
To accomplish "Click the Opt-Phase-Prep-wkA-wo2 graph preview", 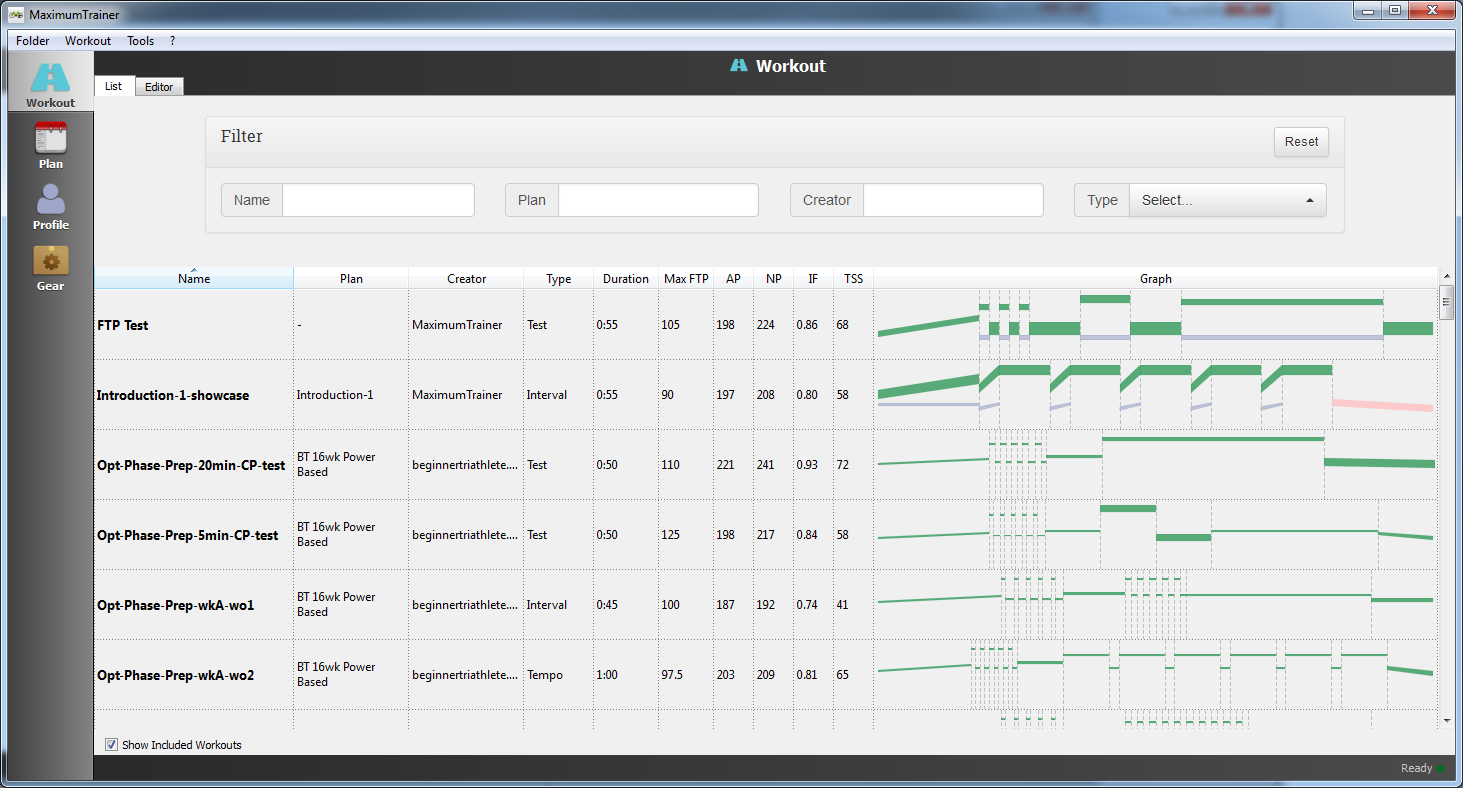I will tap(1155, 675).
